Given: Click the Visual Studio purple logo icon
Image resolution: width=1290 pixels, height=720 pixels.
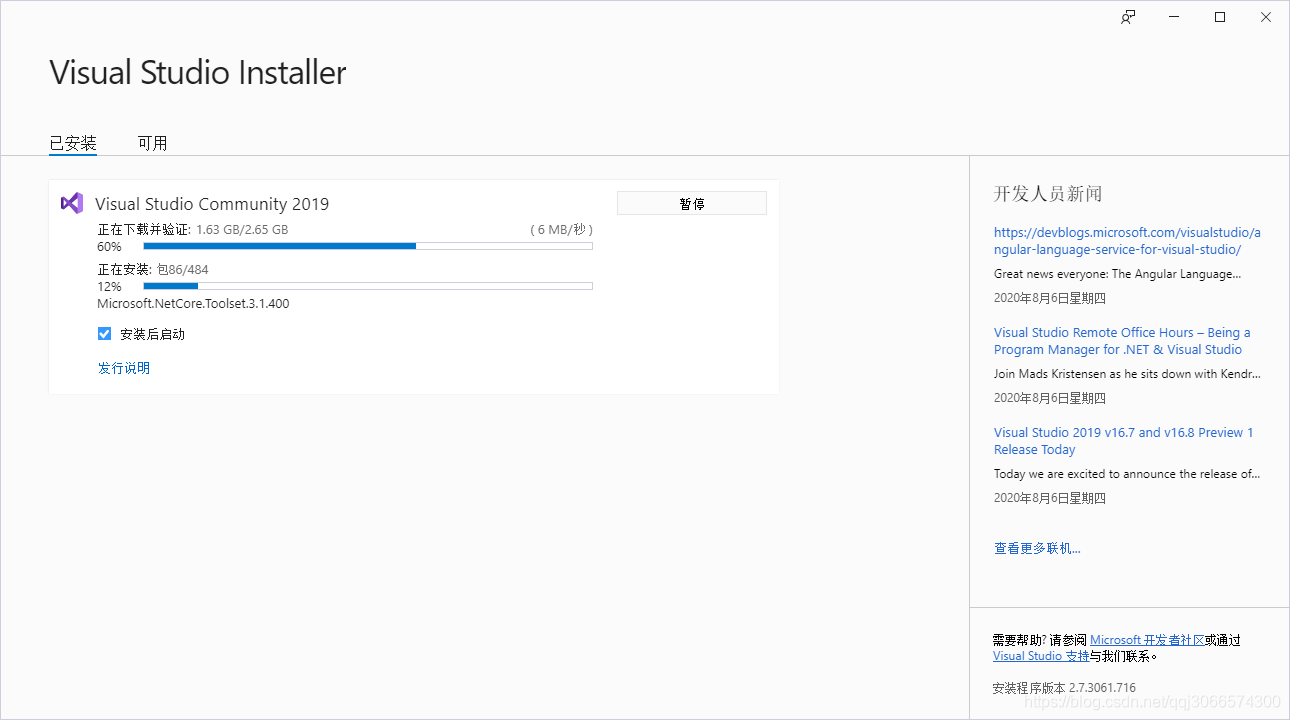Looking at the screenshot, I should pyautogui.click(x=71, y=203).
